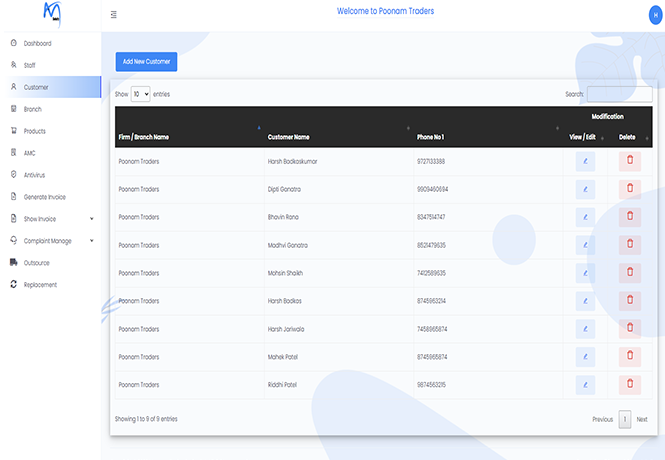Click phone number 9874563215
Image resolution: width=665 pixels, height=460 pixels.
[431, 385]
